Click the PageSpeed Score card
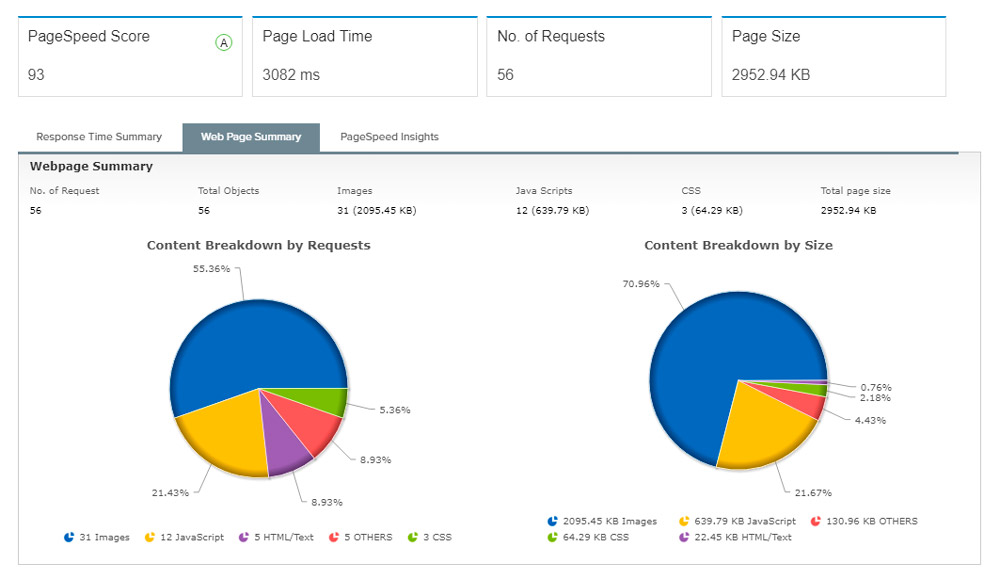The height and width of the screenshot is (579, 1000). [130, 57]
